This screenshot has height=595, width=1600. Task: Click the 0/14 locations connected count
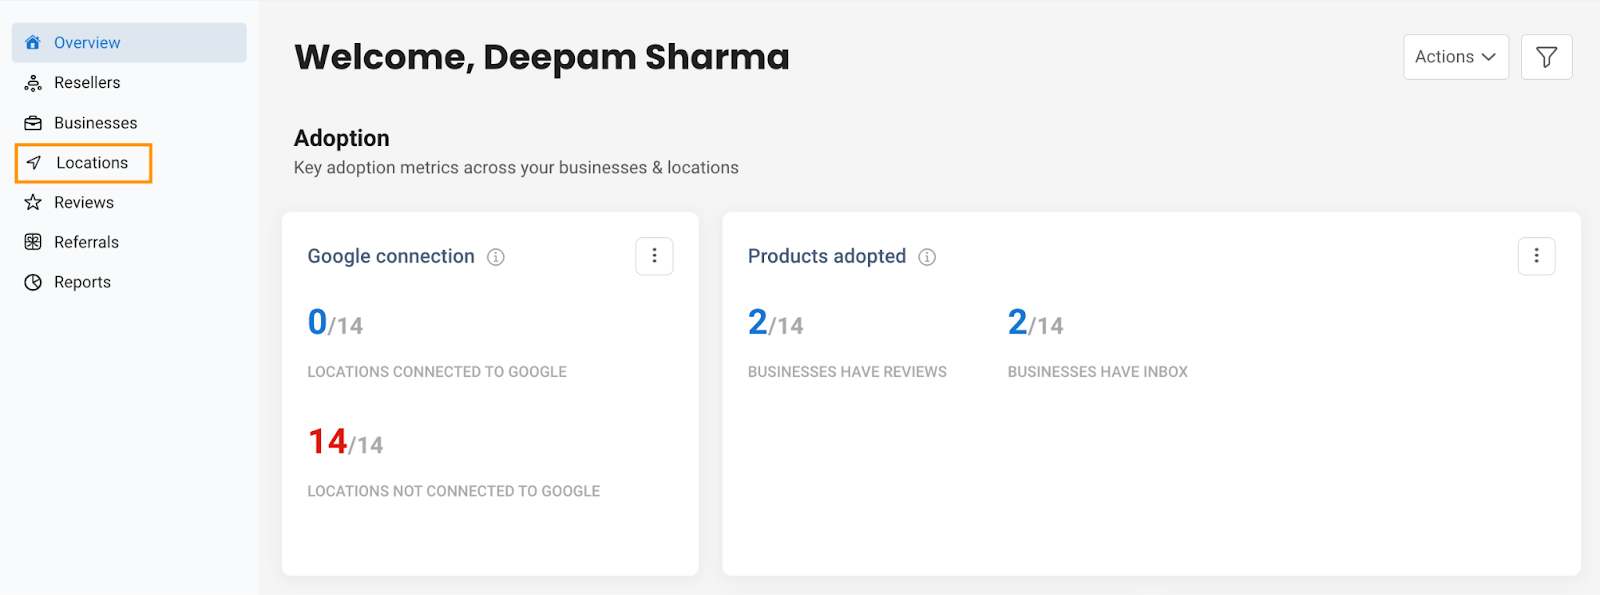335,323
